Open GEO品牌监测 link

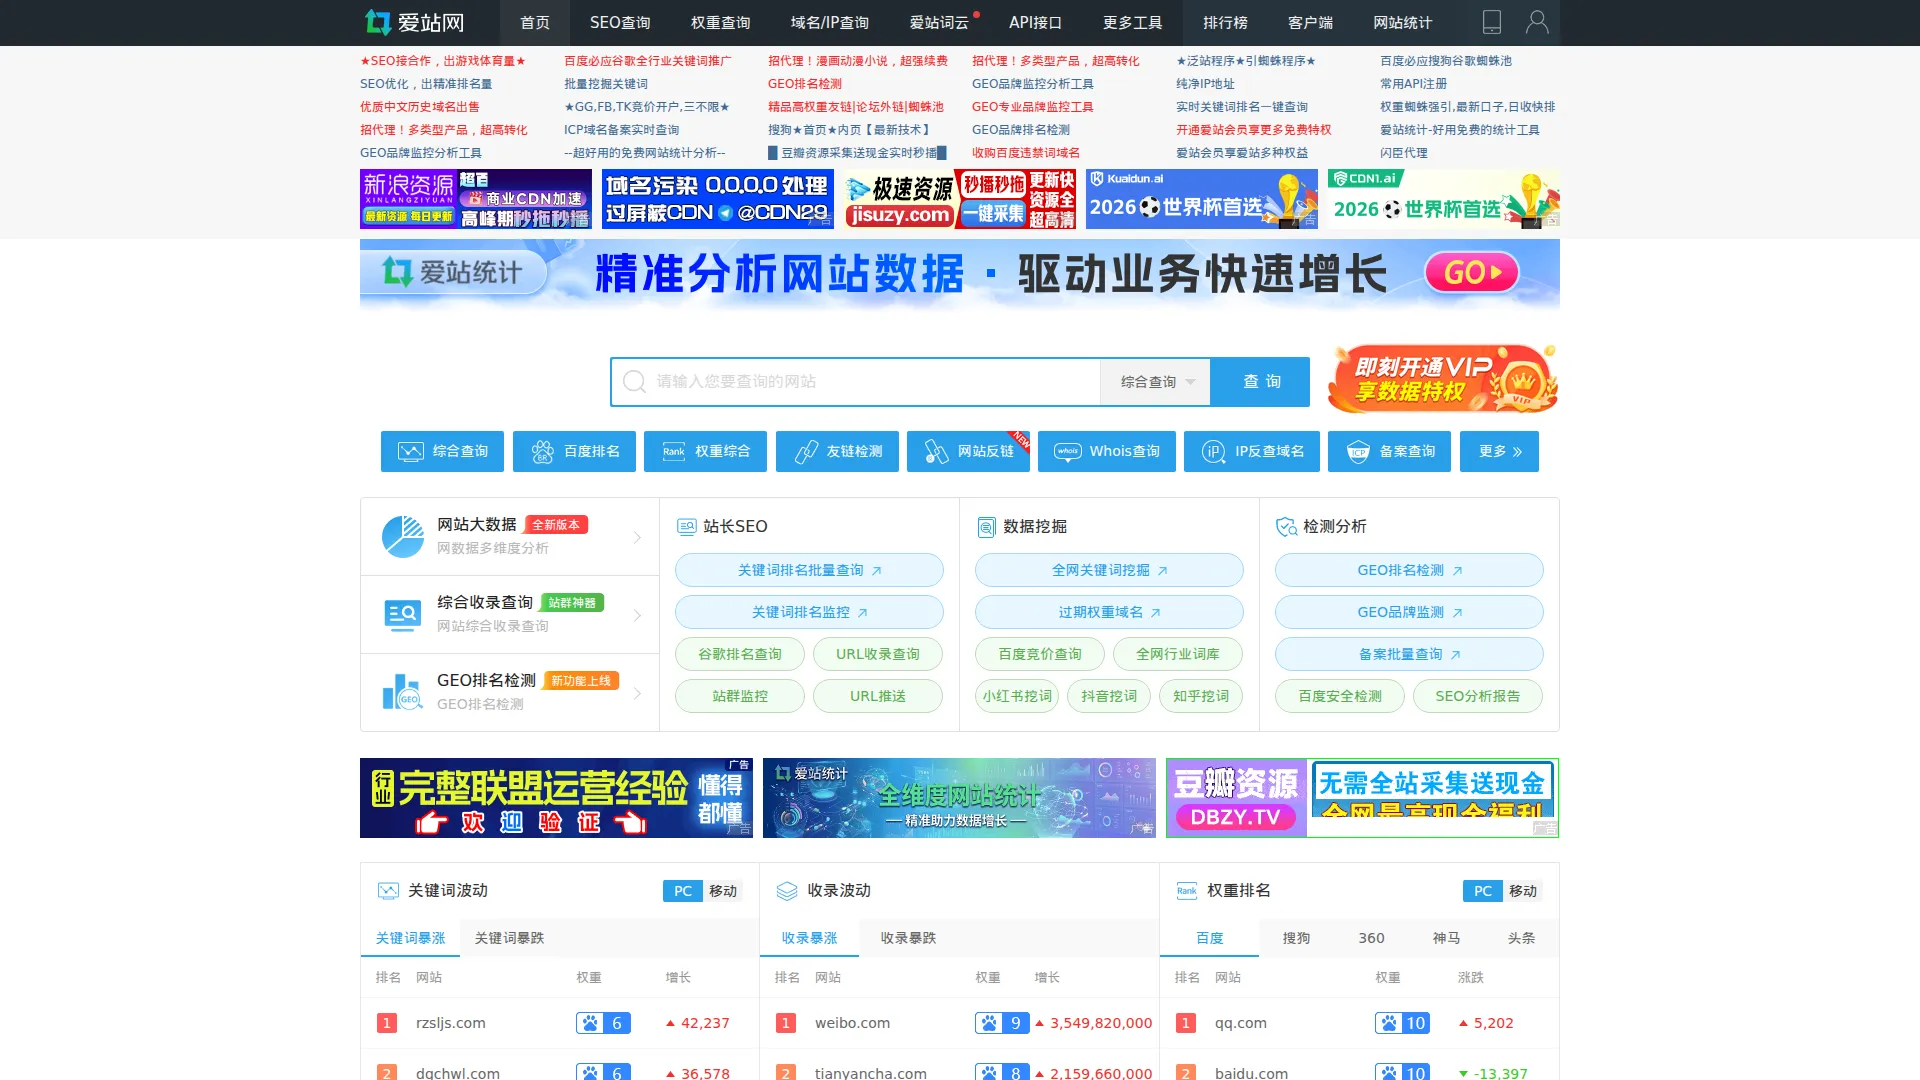(1409, 612)
